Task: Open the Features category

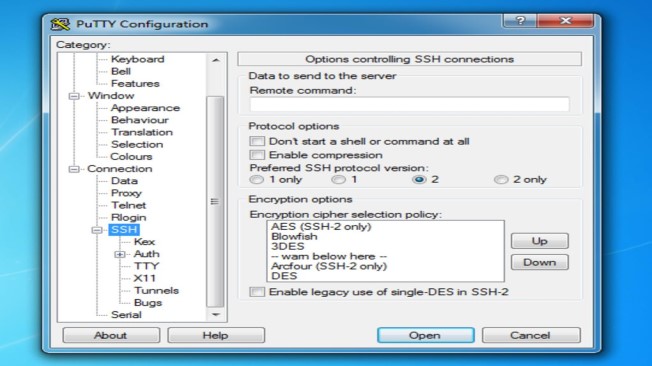Action: point(135,84)
